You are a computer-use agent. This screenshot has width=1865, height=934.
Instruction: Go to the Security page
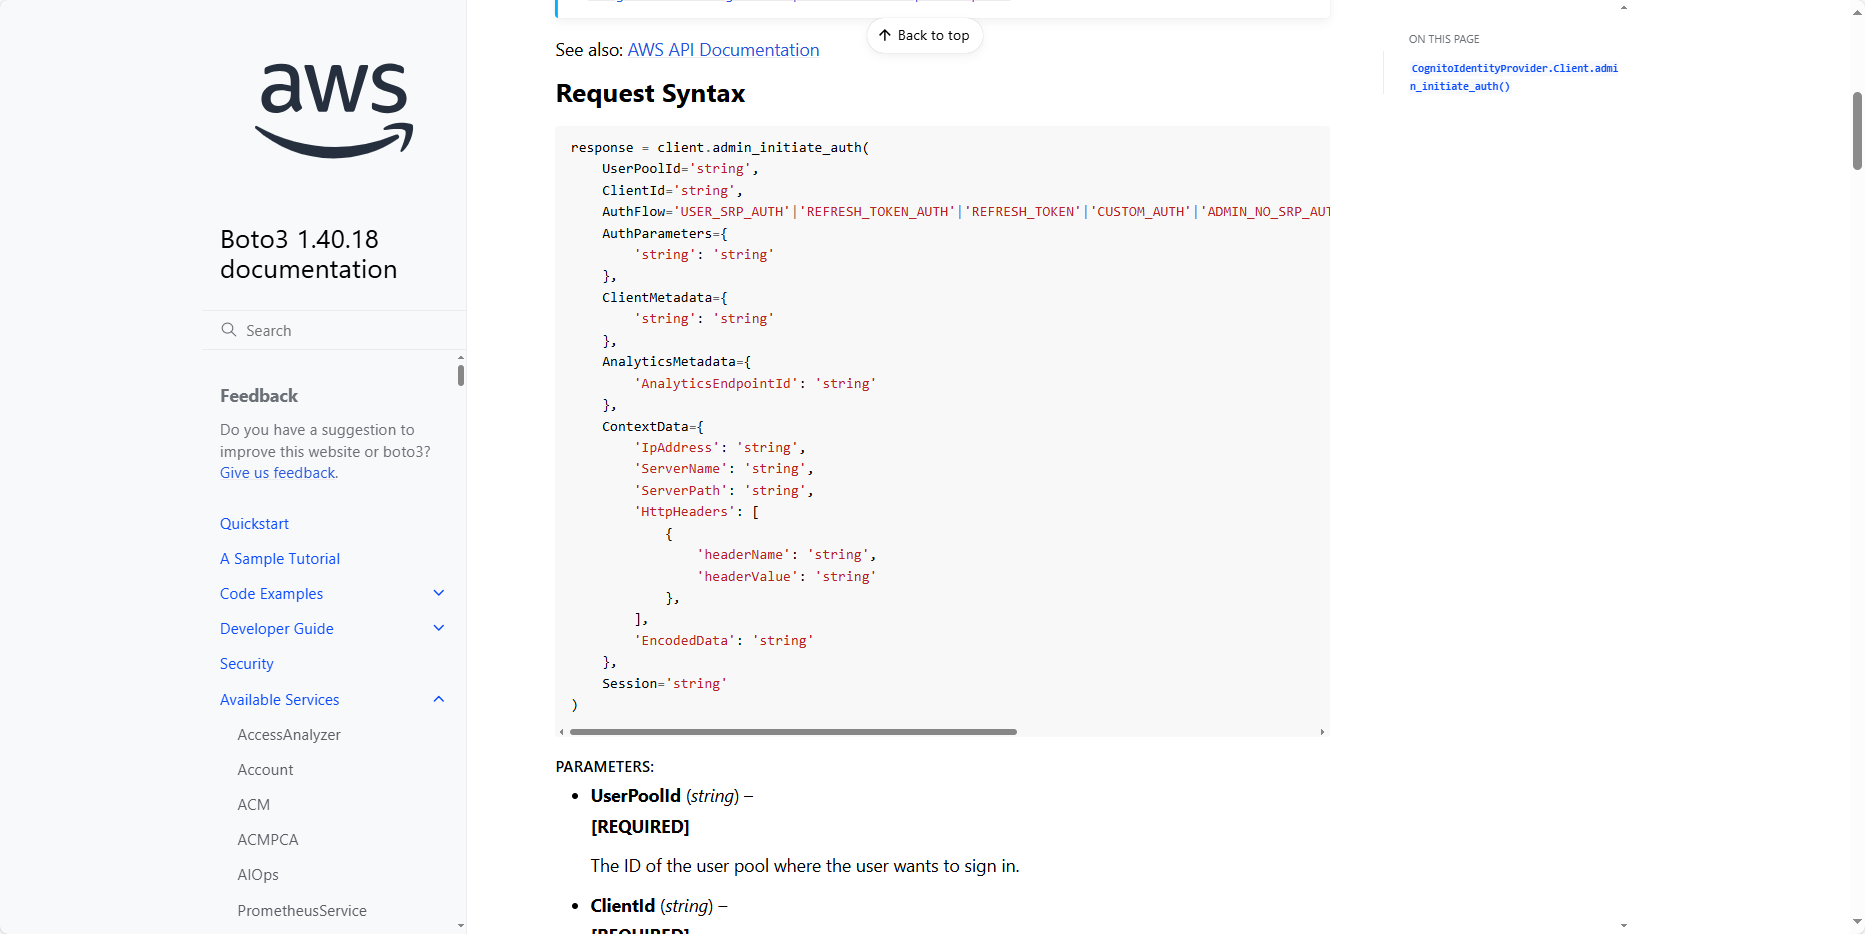tap(247, 664)
